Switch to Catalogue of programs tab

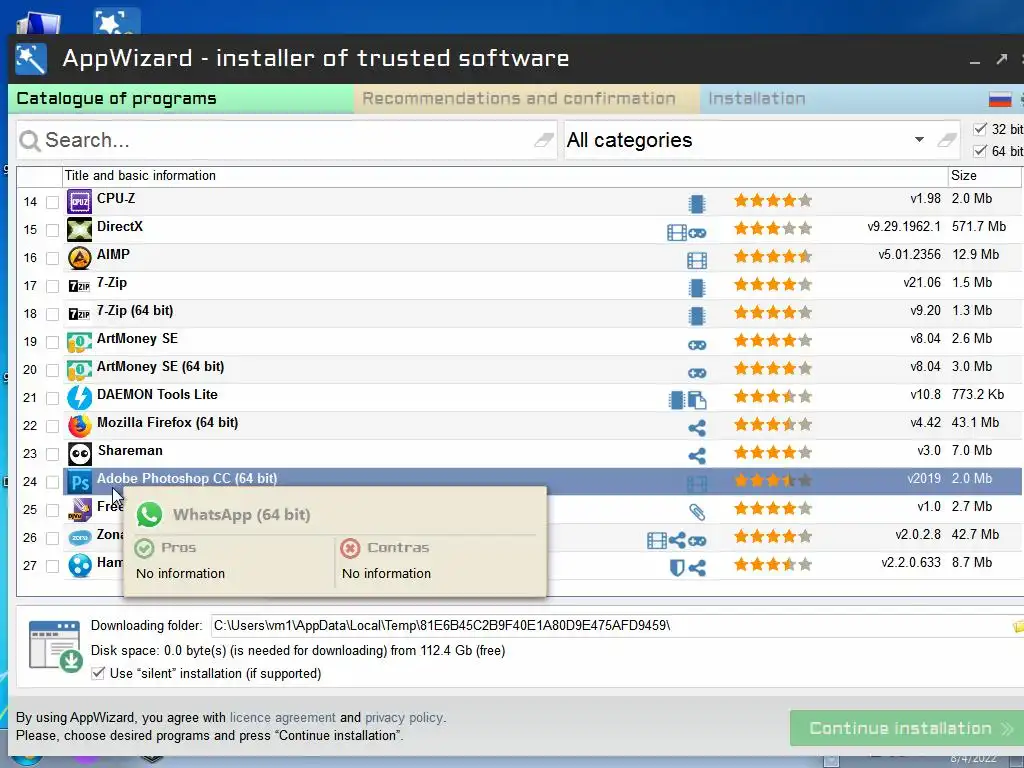(x=181, y=99)
